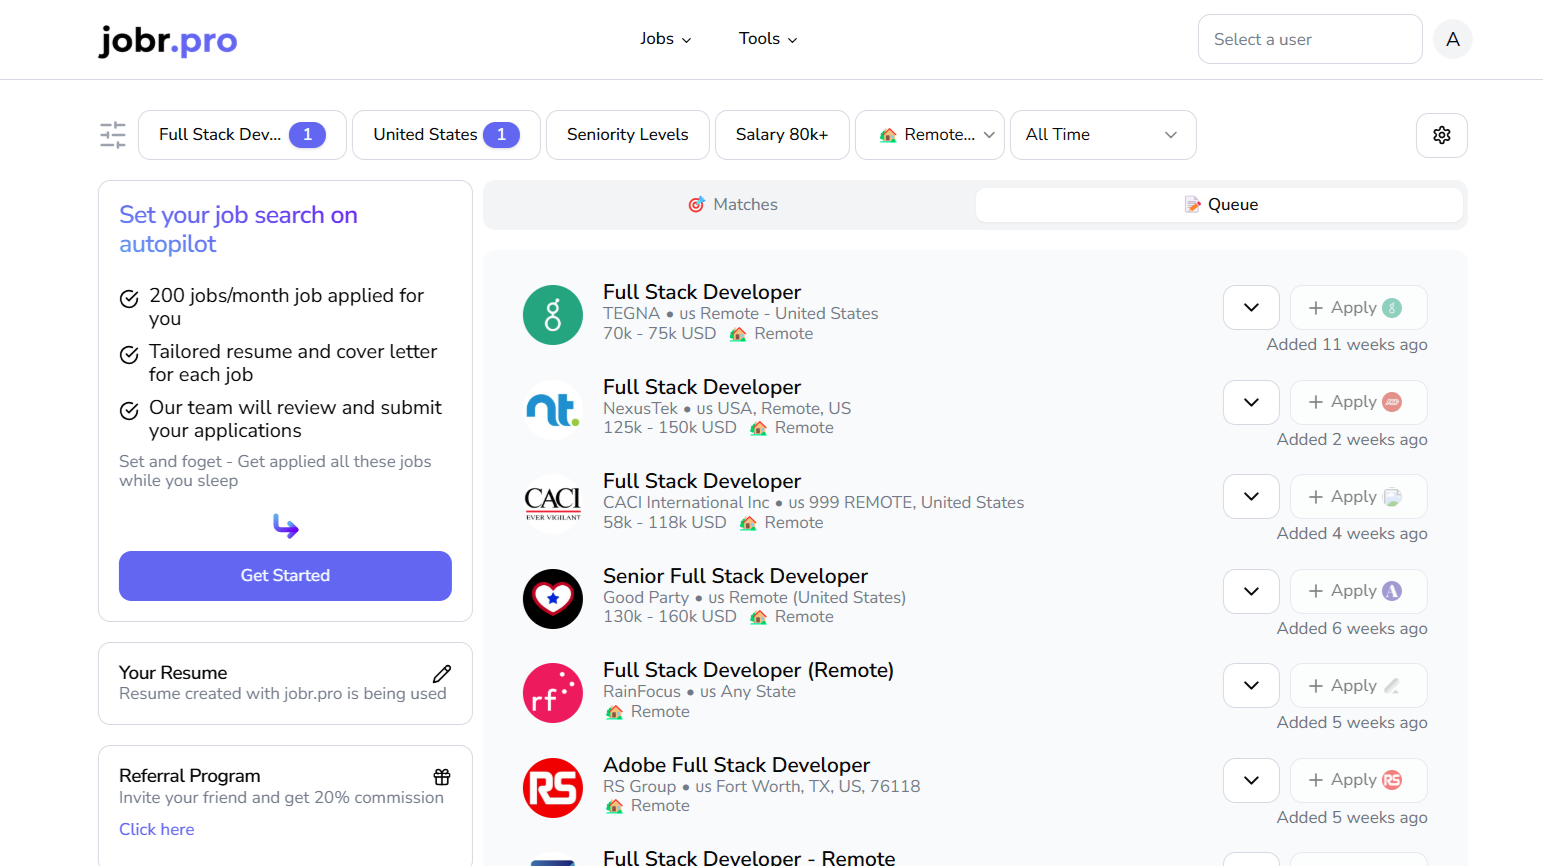Click the Added 11 weeks ago text
The height and width of the screenshot is (866, 1543).
[1347, 345]
